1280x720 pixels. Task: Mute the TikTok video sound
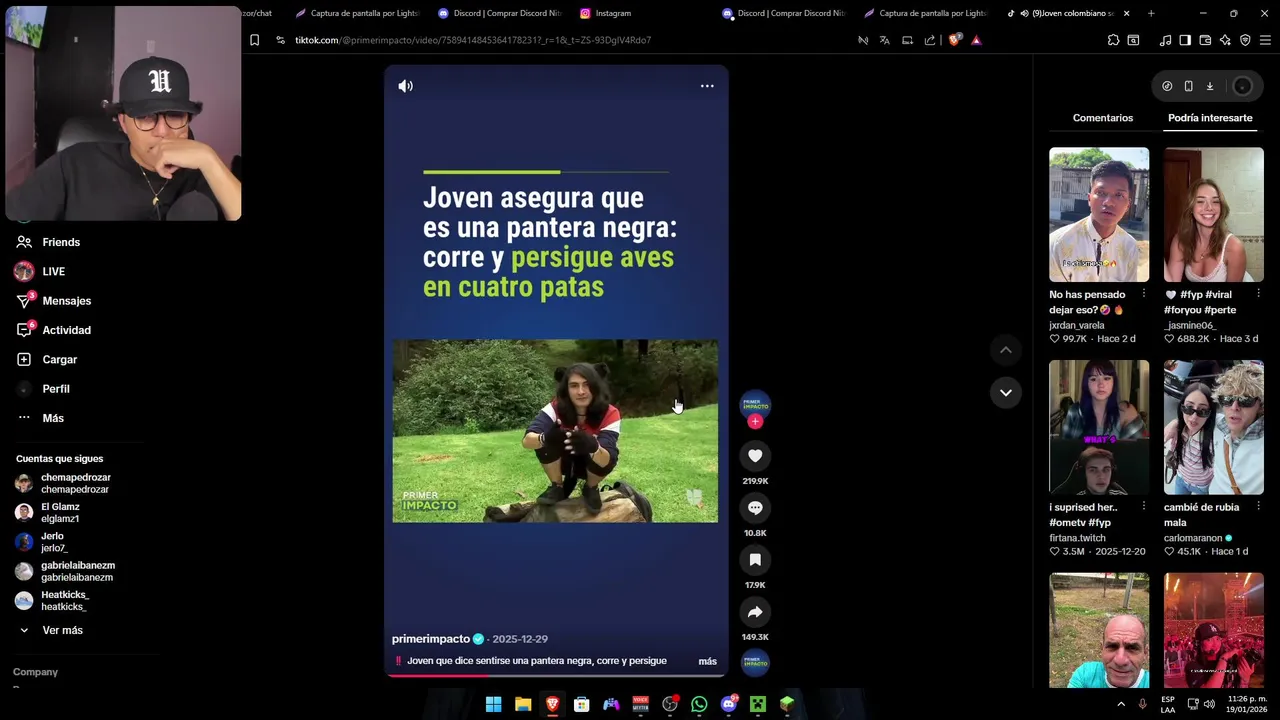(405, 86)
